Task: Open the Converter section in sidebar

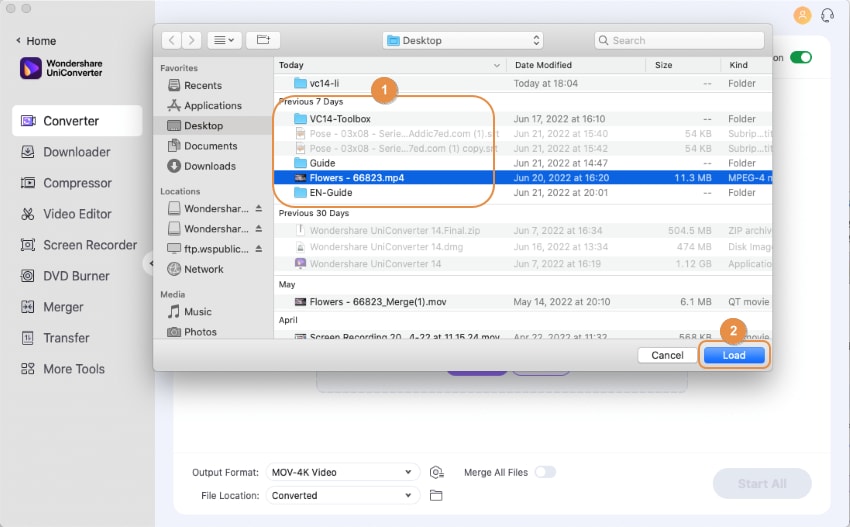Action: point(76,121)
